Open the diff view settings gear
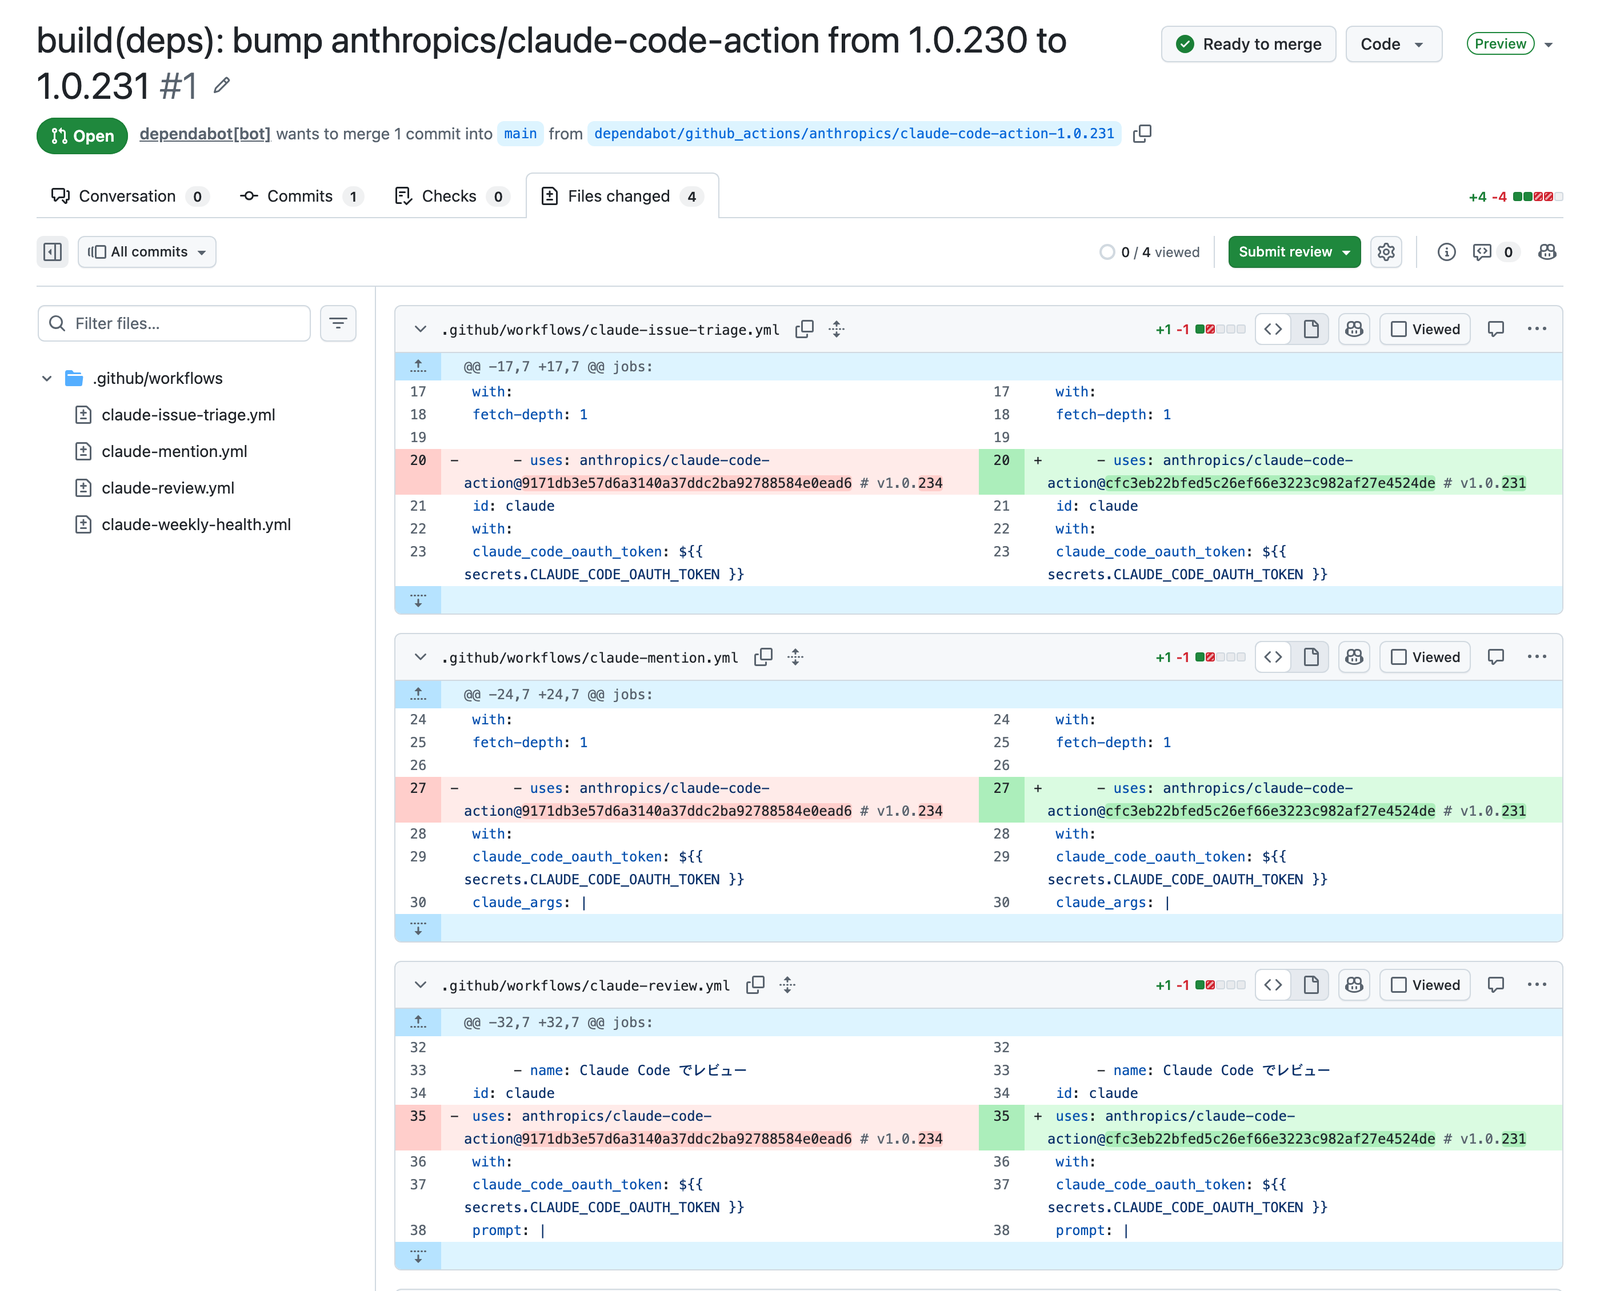This screenshot has width=1600, height=1291. coord(1386,252)
